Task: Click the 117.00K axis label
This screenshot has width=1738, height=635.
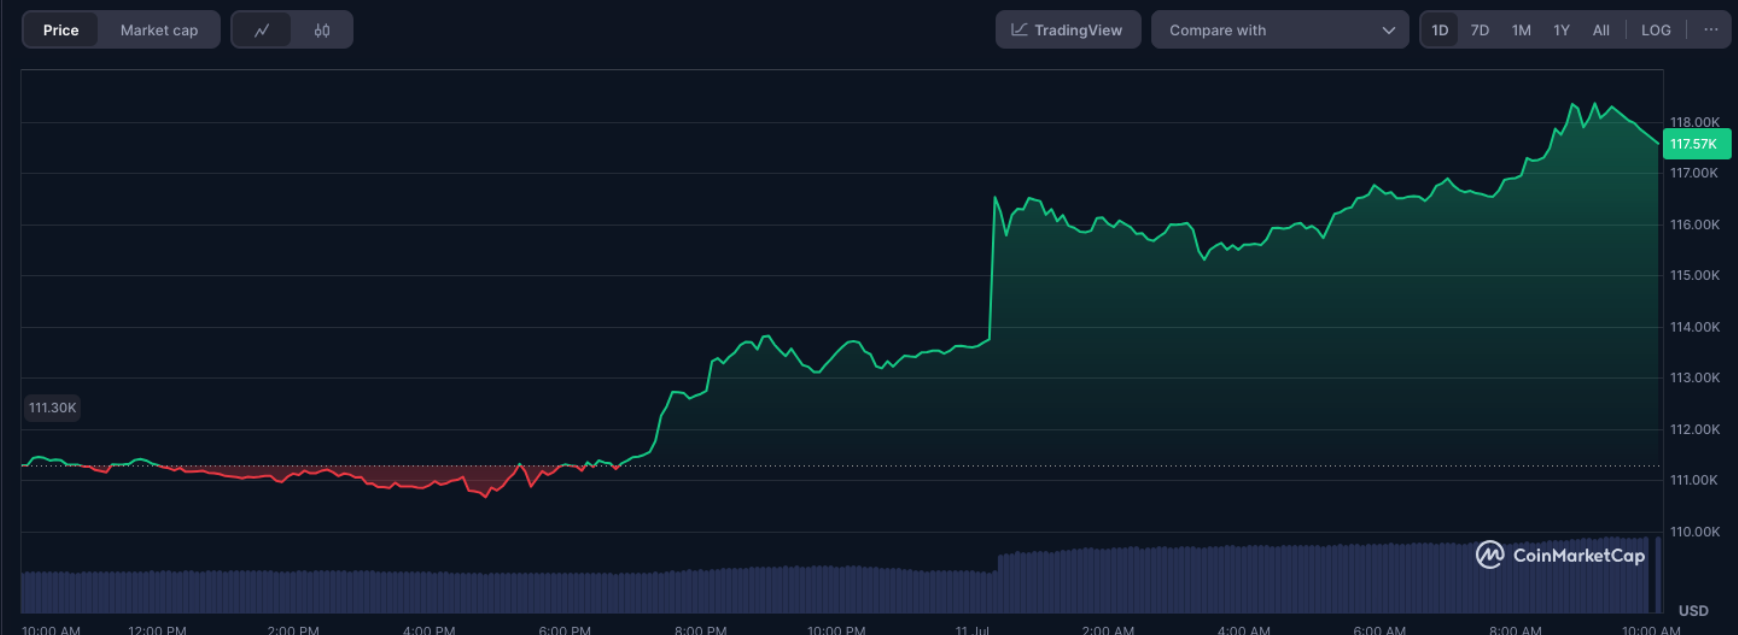Action: pos(1695,173)
